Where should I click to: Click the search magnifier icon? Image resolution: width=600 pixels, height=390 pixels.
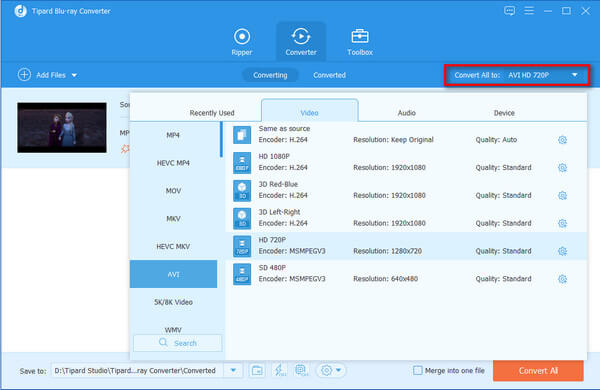pyautogui.click(x=163, y=343)
